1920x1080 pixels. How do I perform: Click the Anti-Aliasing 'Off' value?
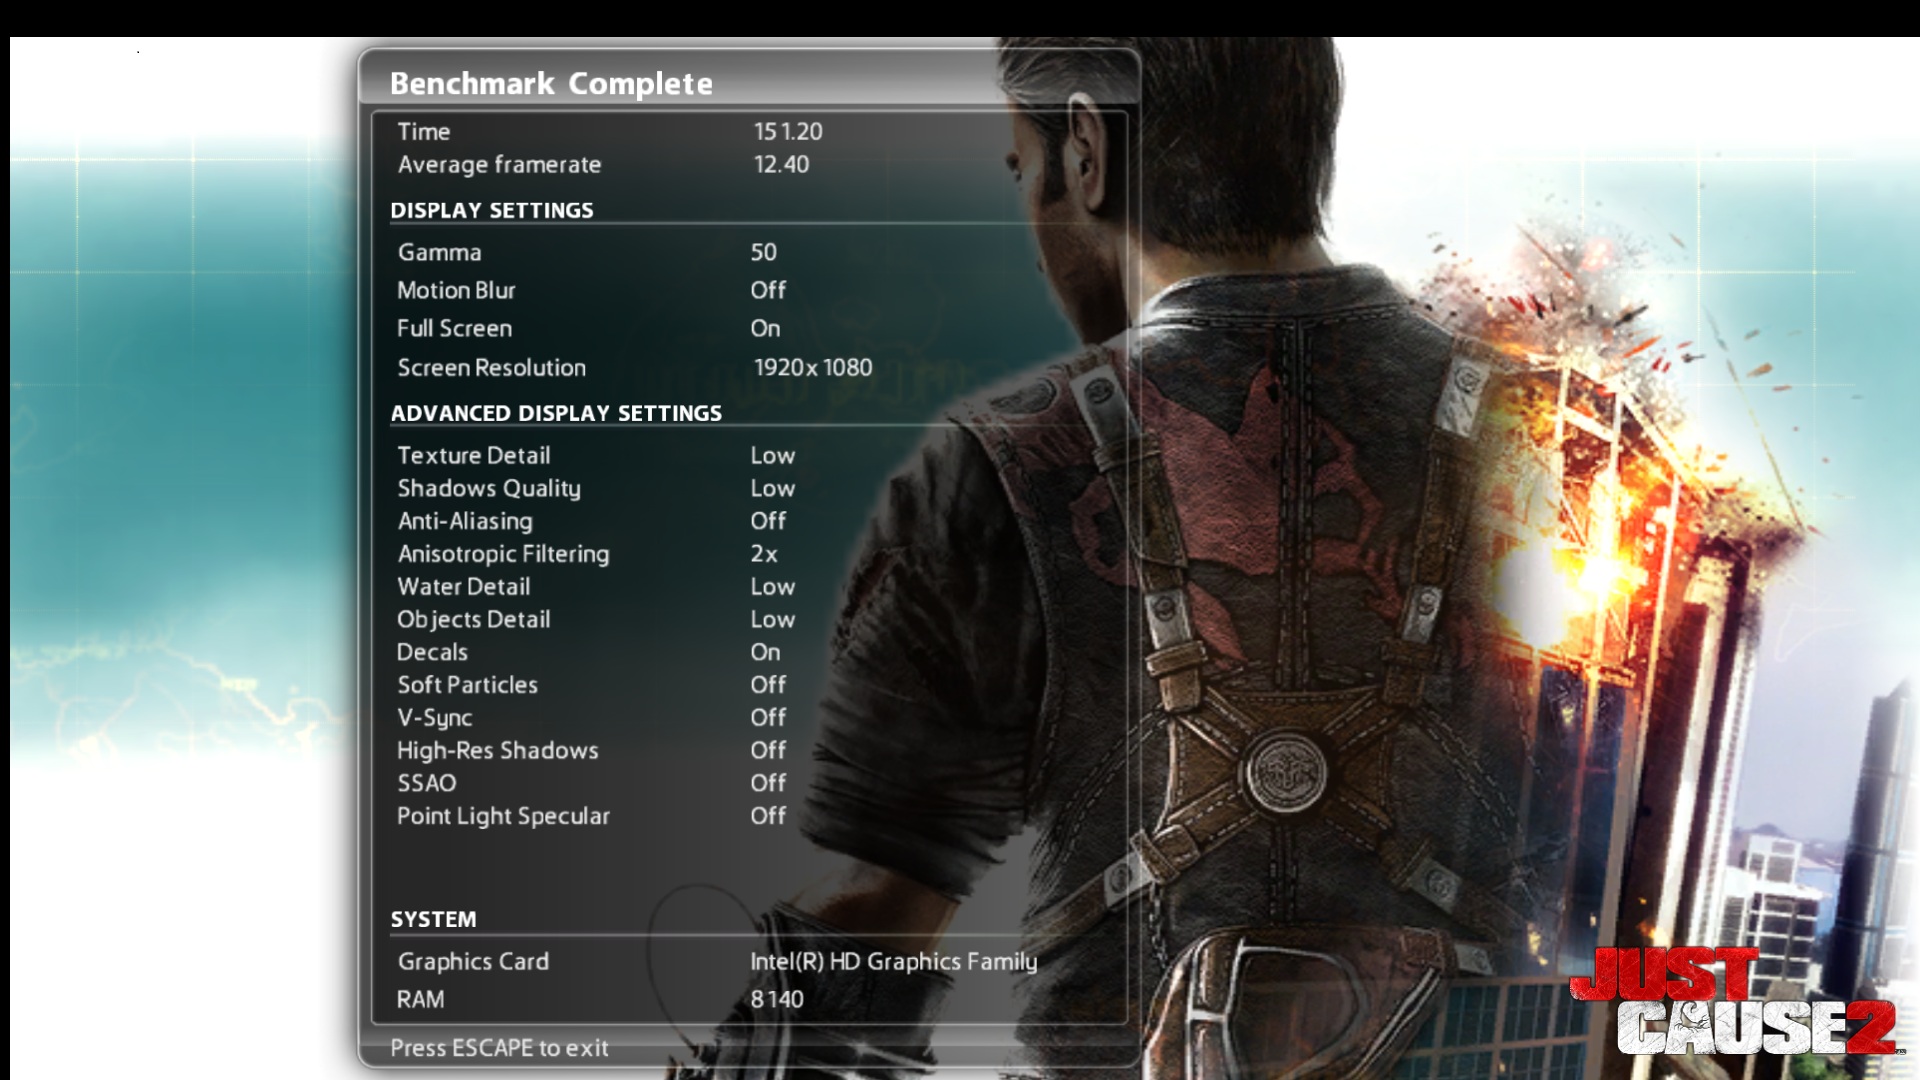point(768,521)
